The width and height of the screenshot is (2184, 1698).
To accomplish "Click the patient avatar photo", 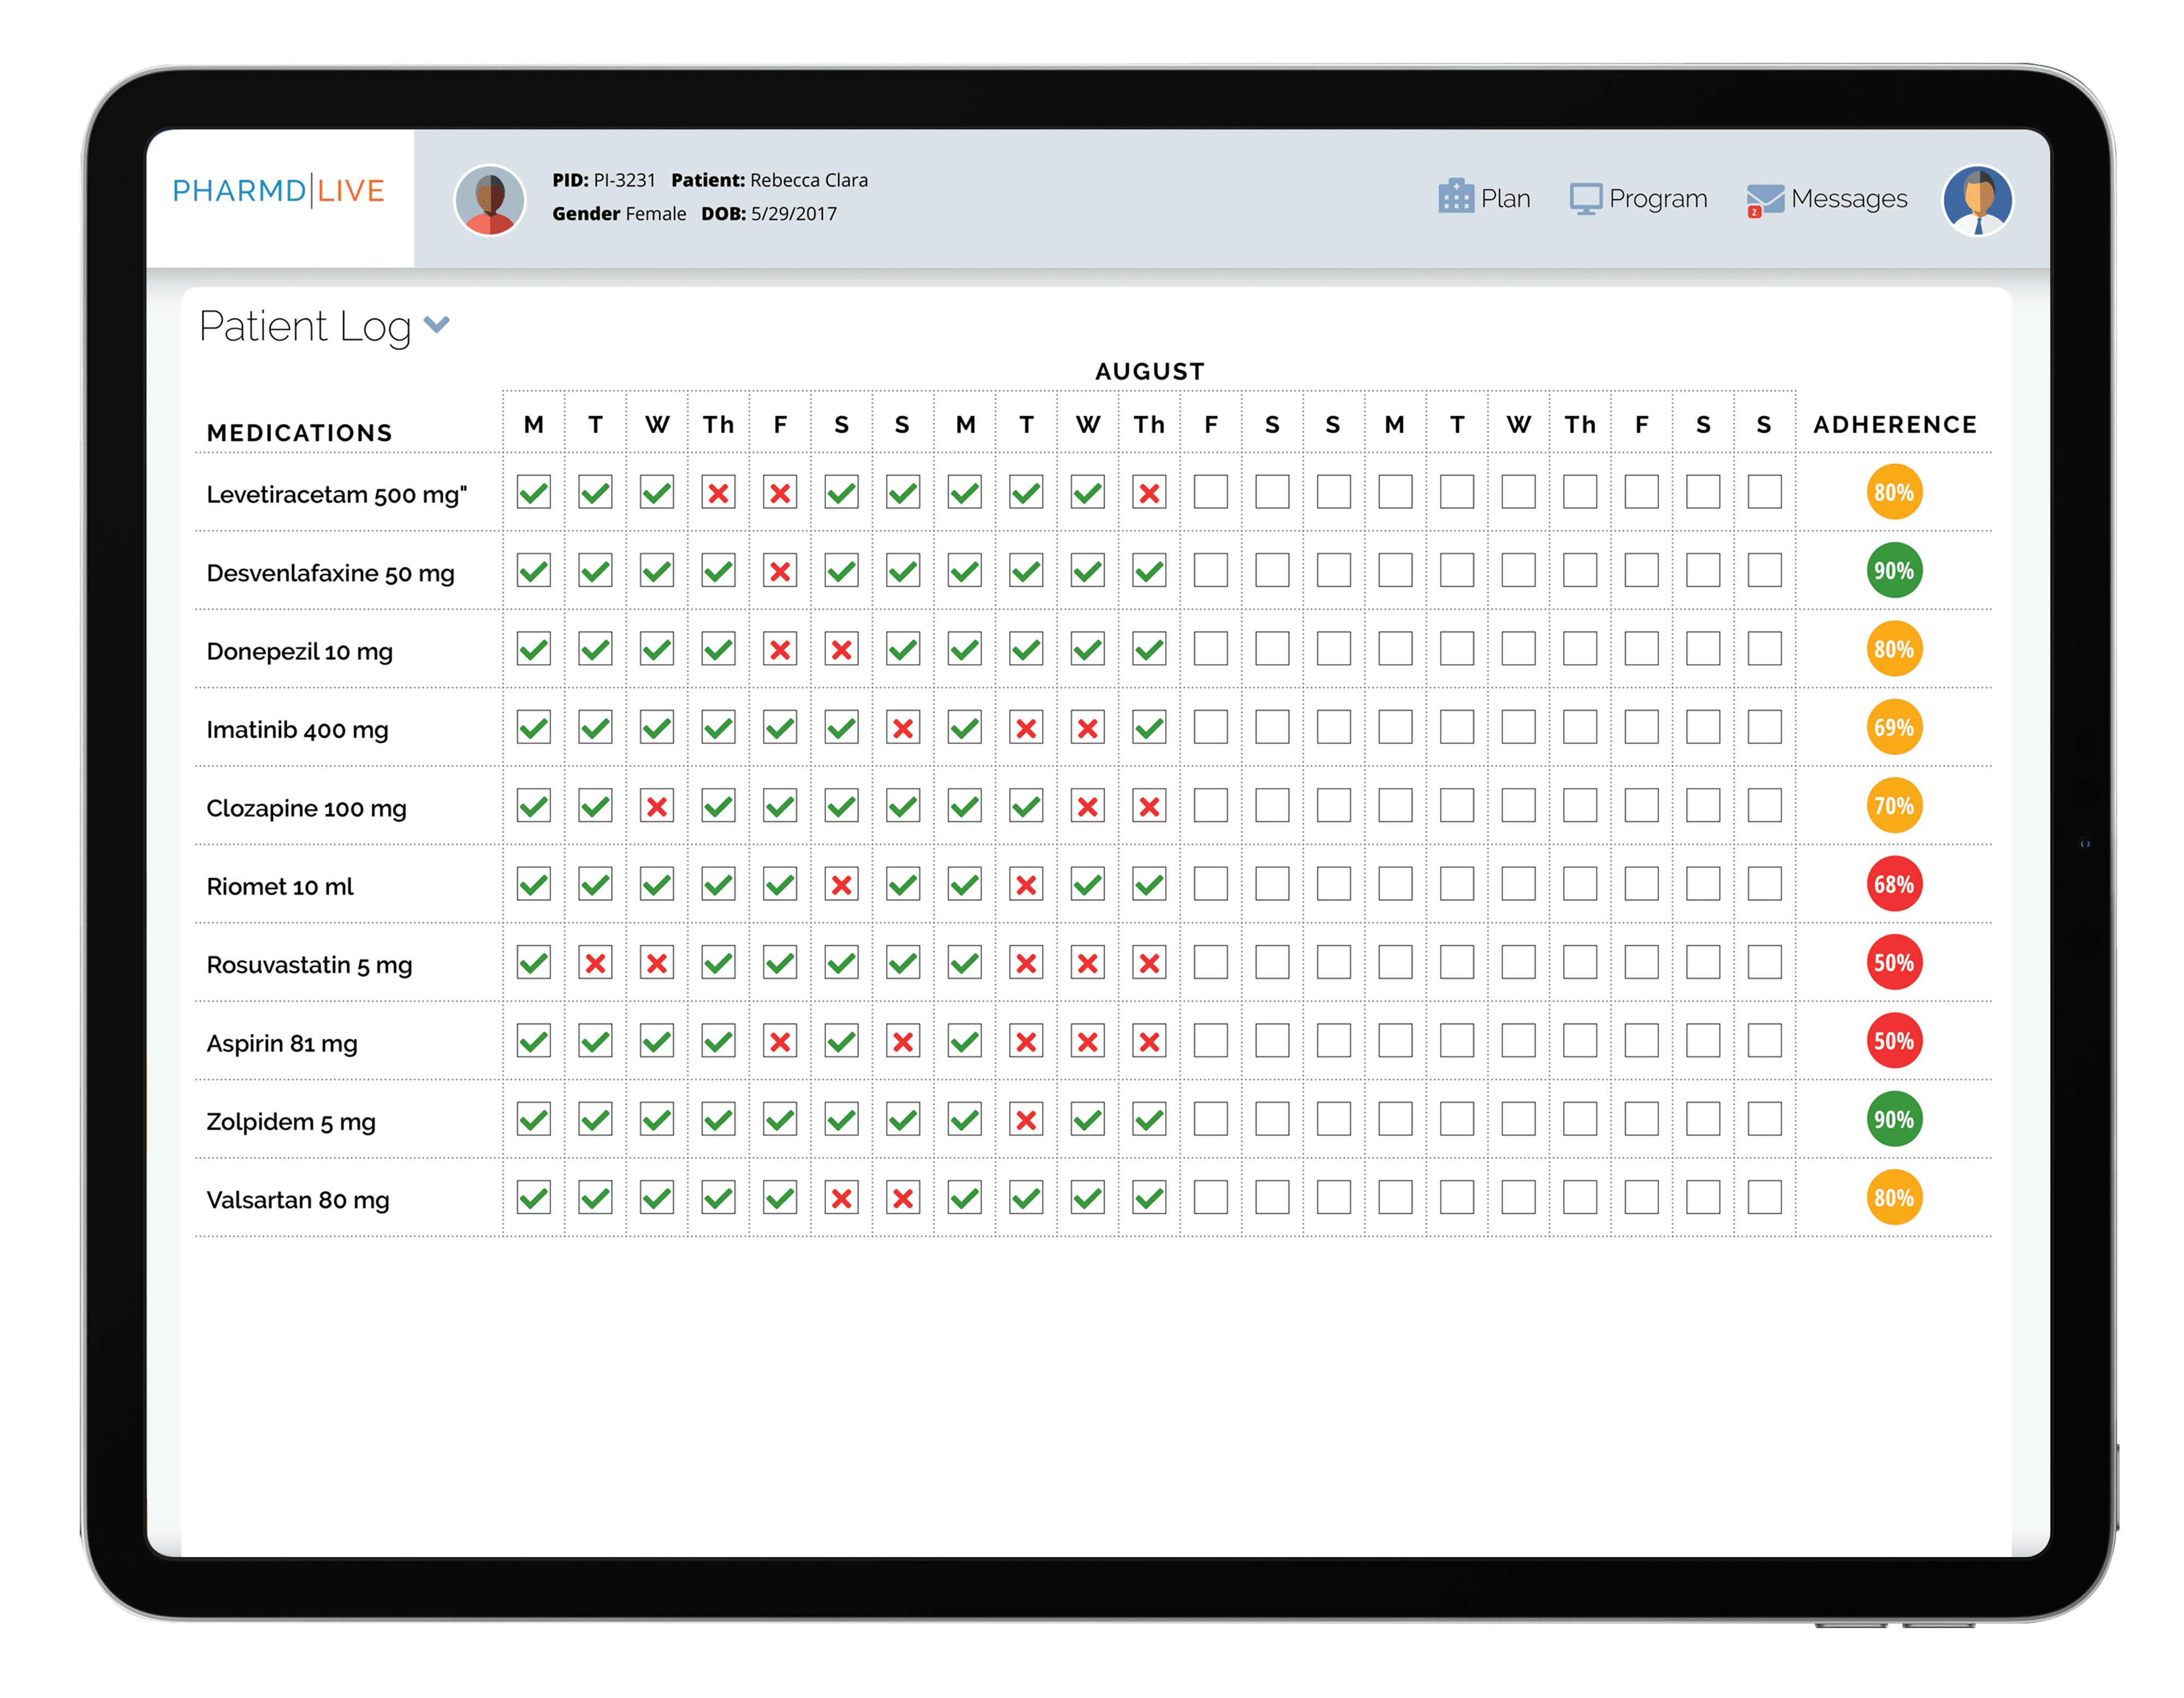I will click(490, 200).
